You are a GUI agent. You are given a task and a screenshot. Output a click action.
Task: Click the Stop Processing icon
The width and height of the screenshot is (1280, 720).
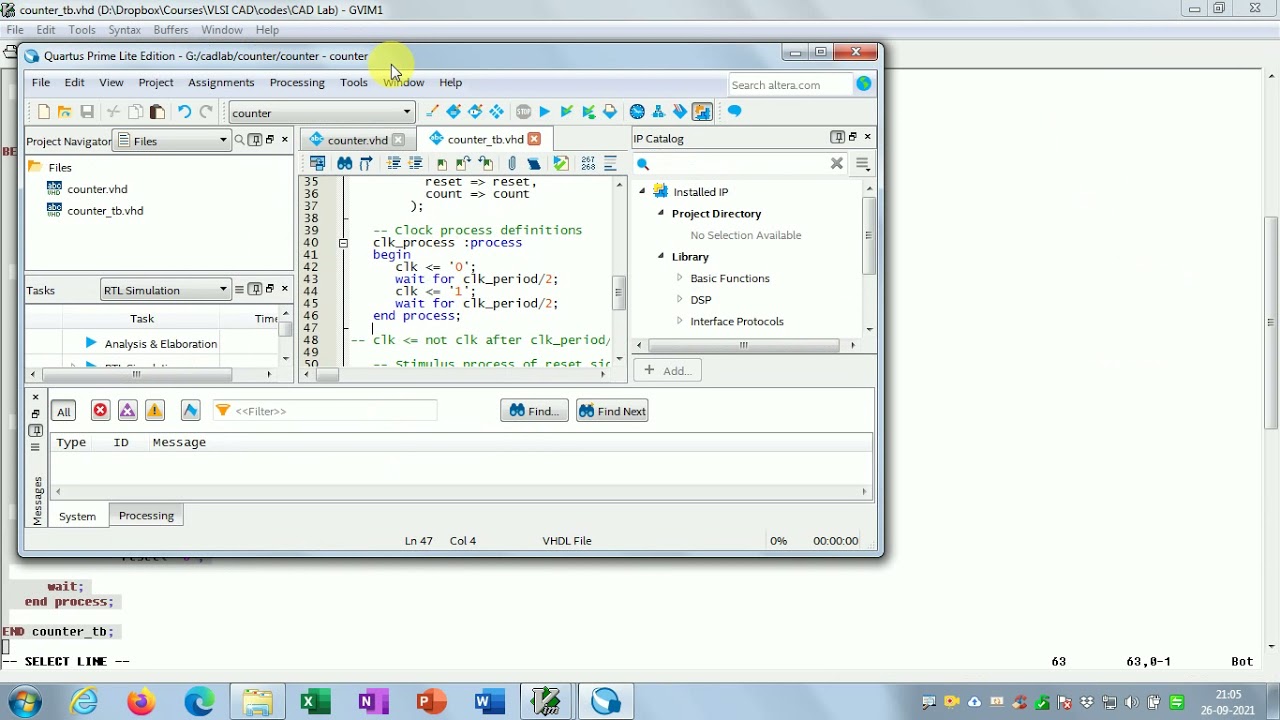click(524, 112)
